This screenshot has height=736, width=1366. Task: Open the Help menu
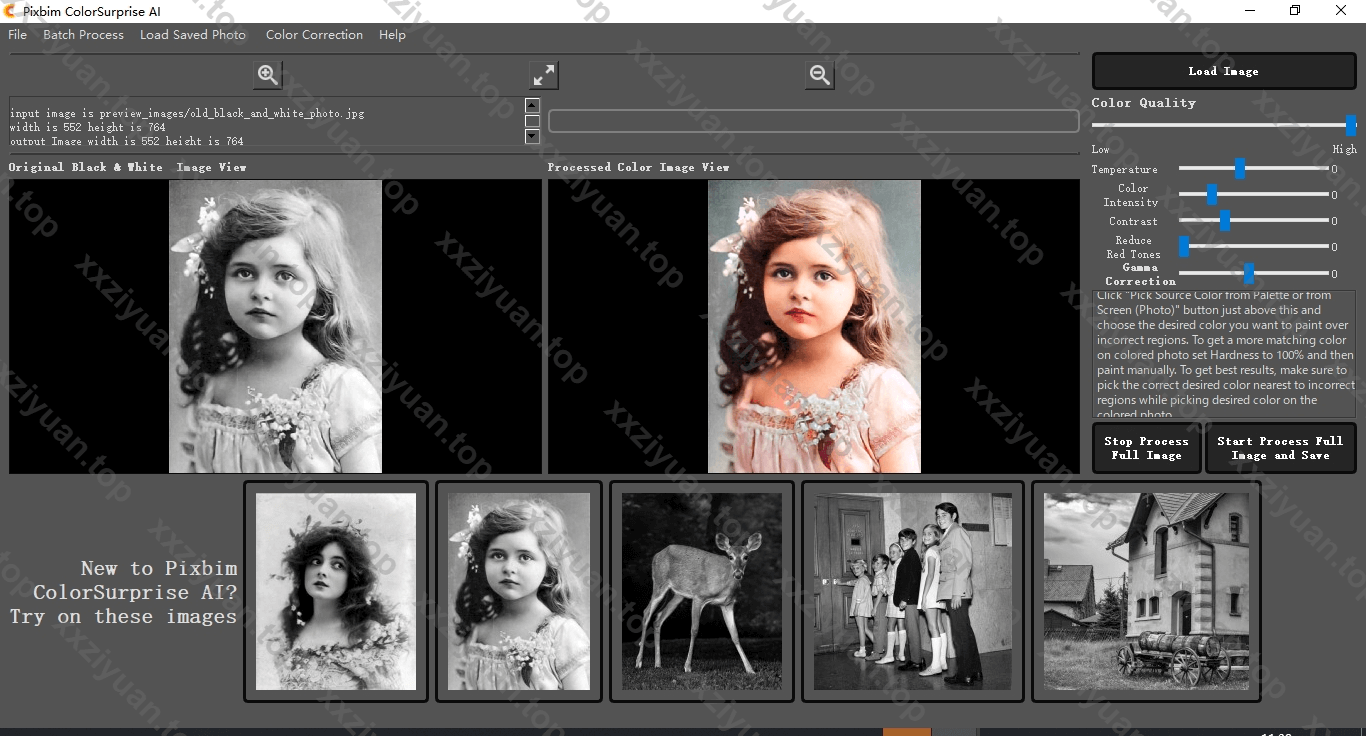[392, 35]
